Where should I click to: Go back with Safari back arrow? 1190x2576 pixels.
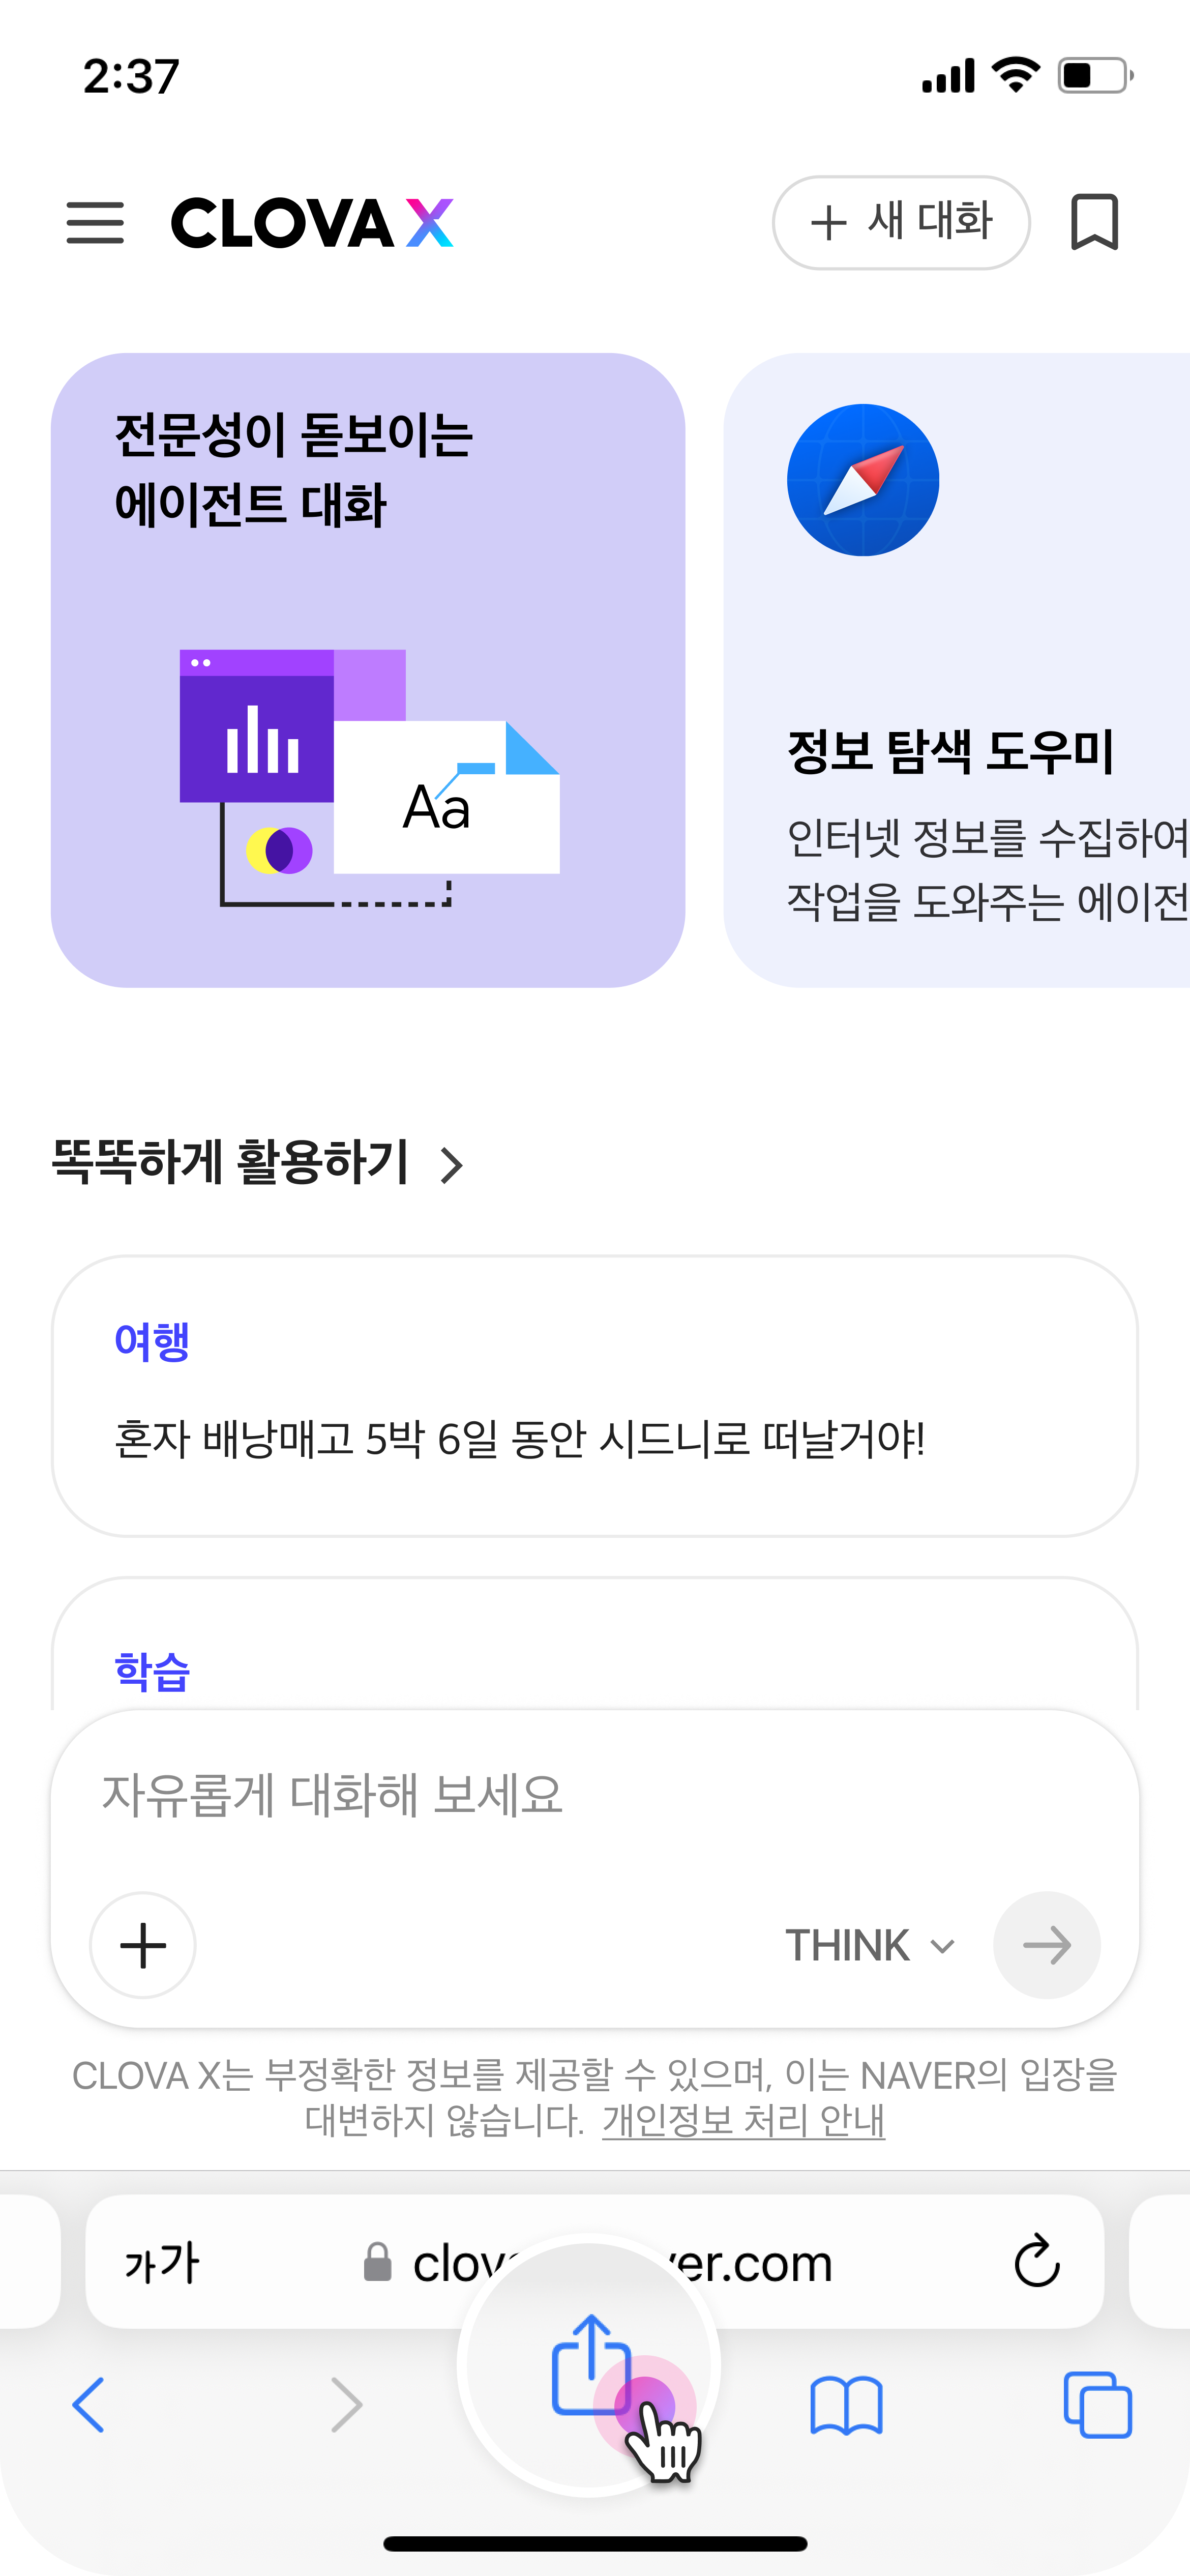(90, 2404)
